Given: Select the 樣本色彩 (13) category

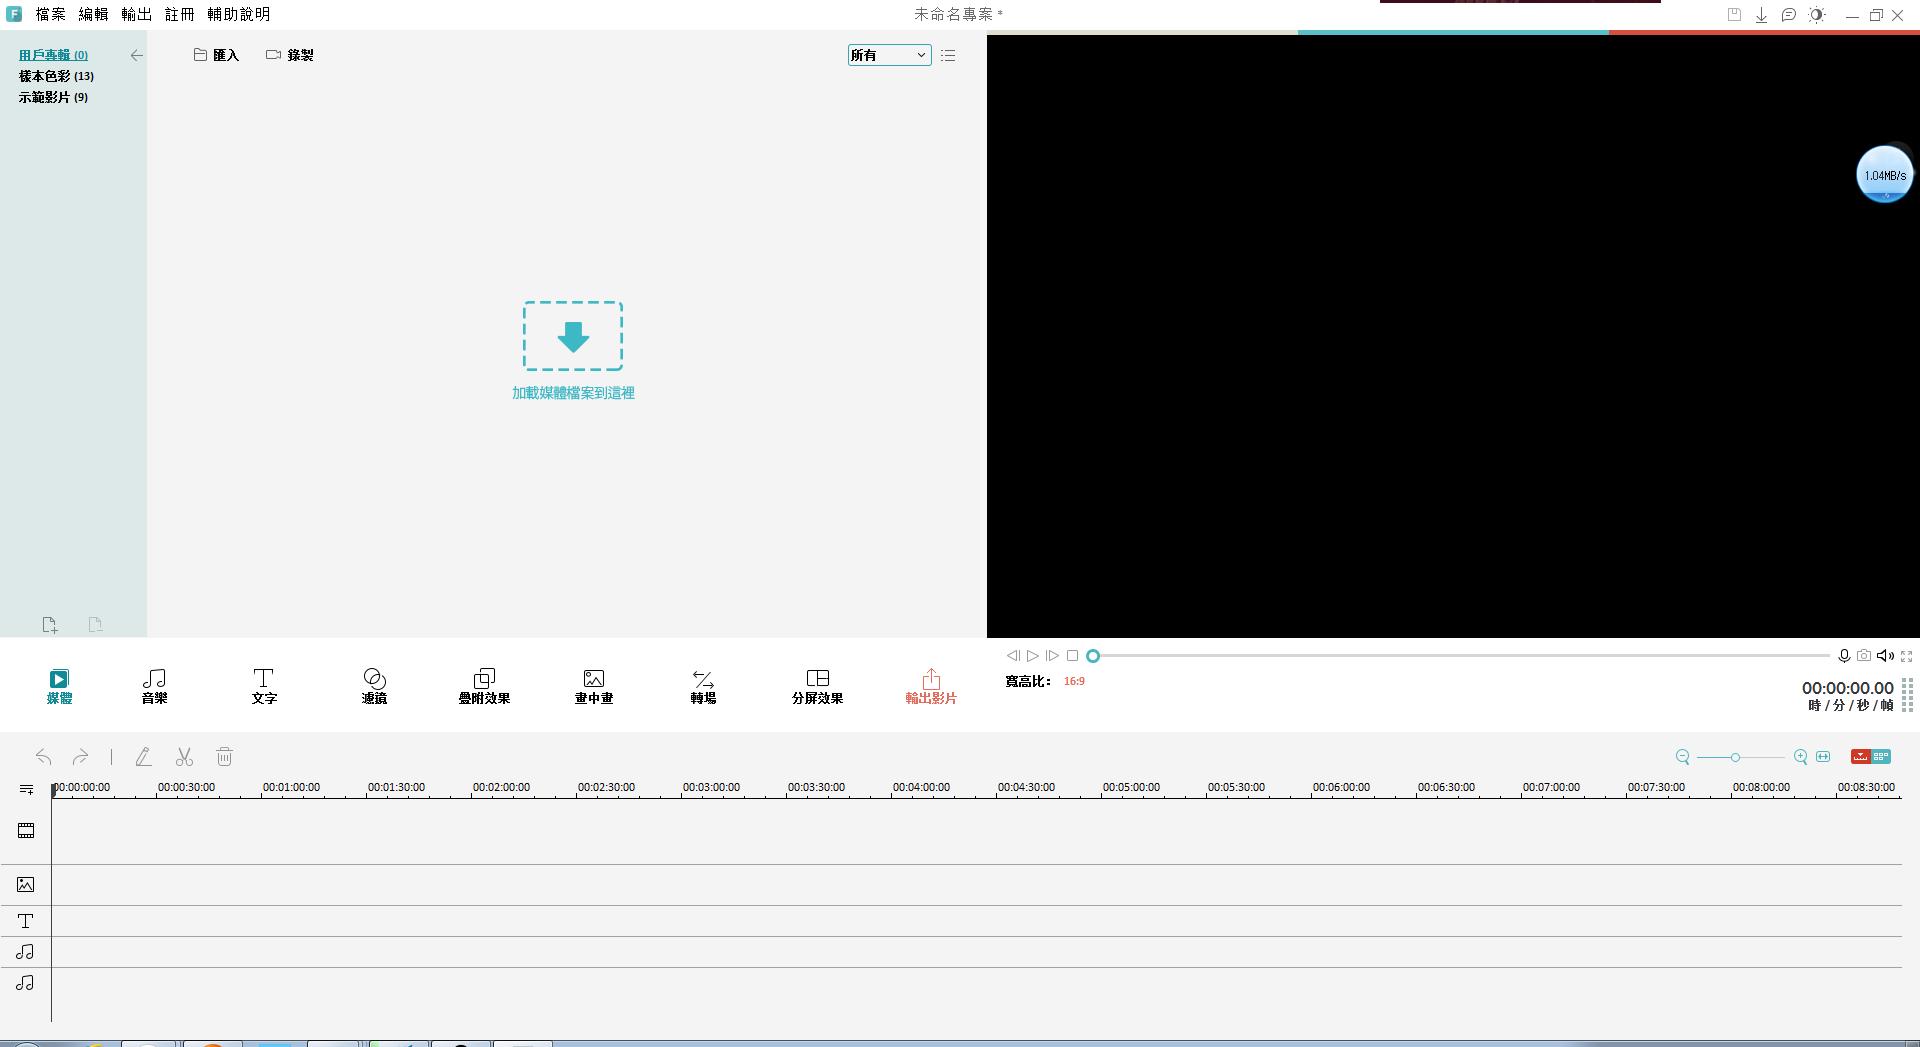Looking at the screenshot, I should pyautogui.click(x=56, y=76).
